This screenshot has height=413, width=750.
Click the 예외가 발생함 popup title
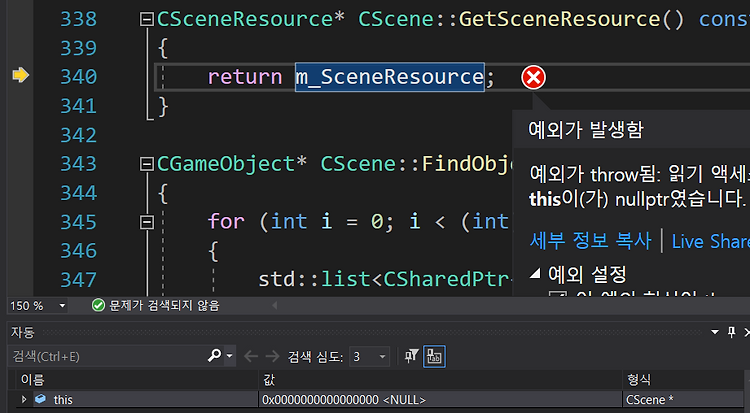[x=586, y=130]
